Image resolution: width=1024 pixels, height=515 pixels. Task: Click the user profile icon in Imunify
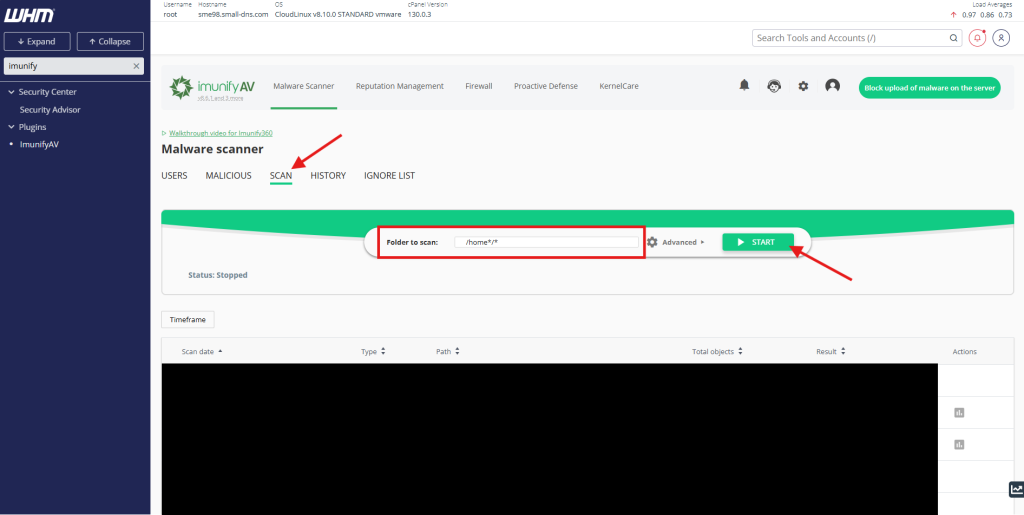tap(832, 86)
